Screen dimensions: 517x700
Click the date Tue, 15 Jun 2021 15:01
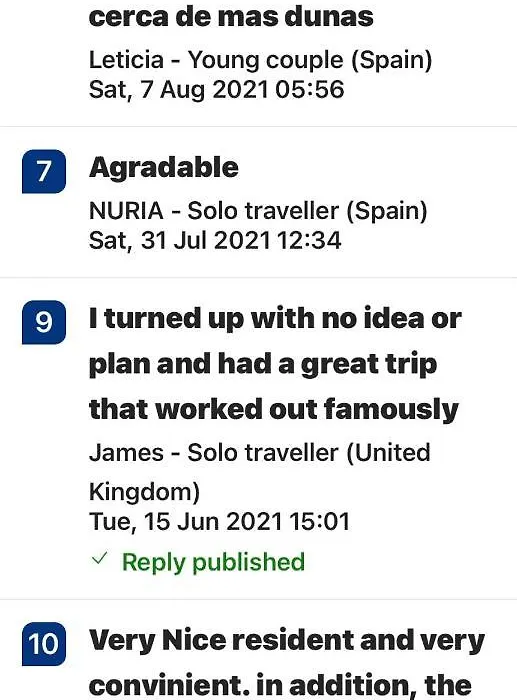coord(219,522)
